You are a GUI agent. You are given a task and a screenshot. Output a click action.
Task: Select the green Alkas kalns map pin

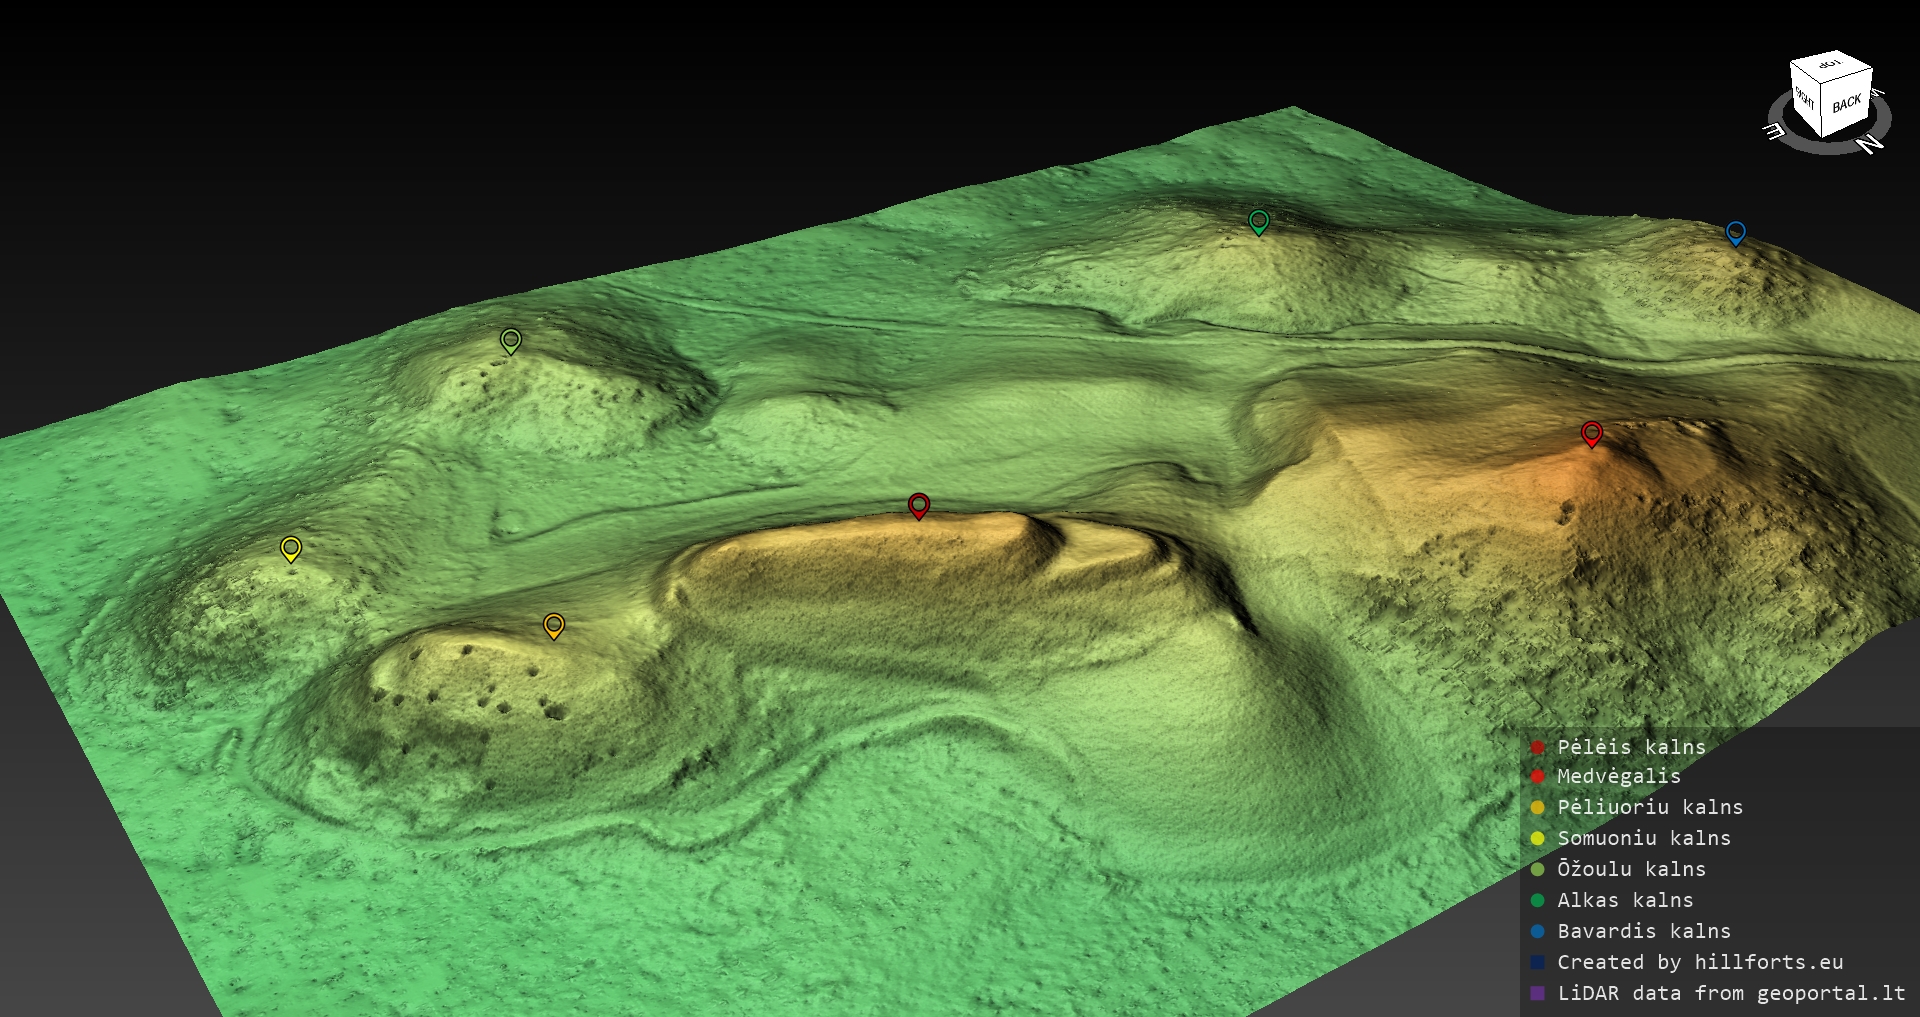[x=1259, y=220]
